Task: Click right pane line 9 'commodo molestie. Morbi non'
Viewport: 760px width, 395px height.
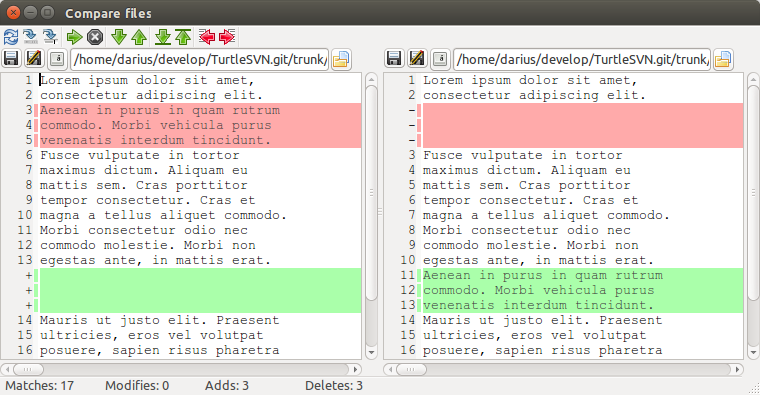Action: pyautogui.click(x=530, y=245)
